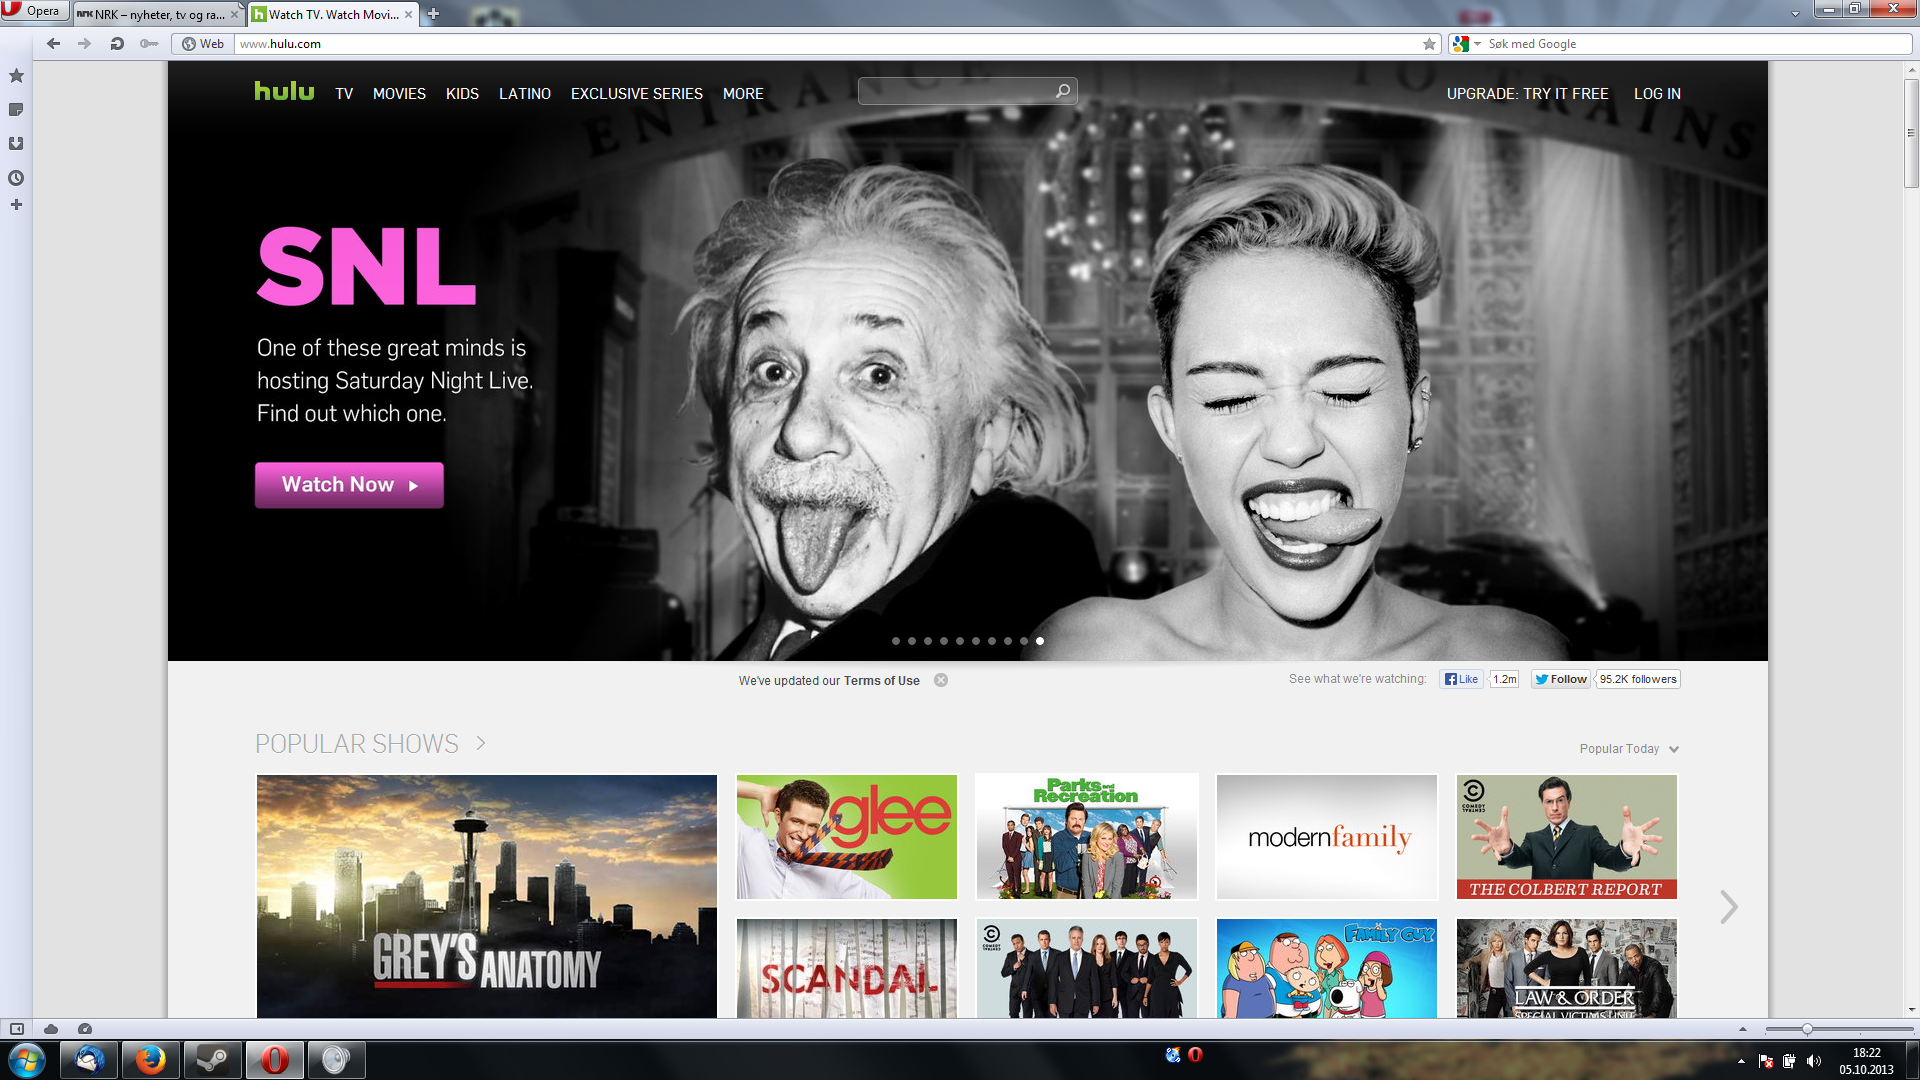Show next popular shows with right chevron
Viewport: 1920px width, 1080px height.
click(1729, 907)
